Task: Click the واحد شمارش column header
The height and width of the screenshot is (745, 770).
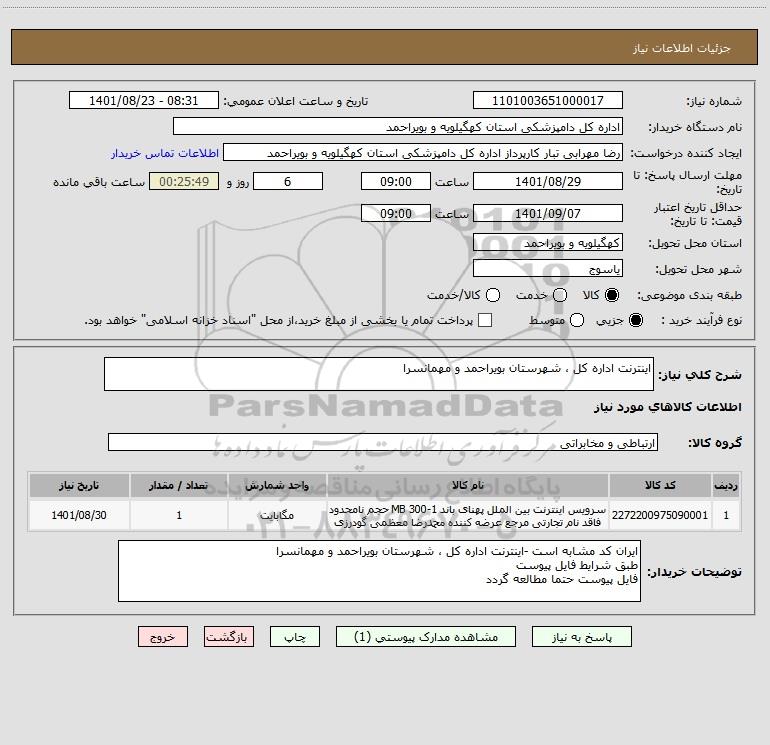Action: [277, 486]
